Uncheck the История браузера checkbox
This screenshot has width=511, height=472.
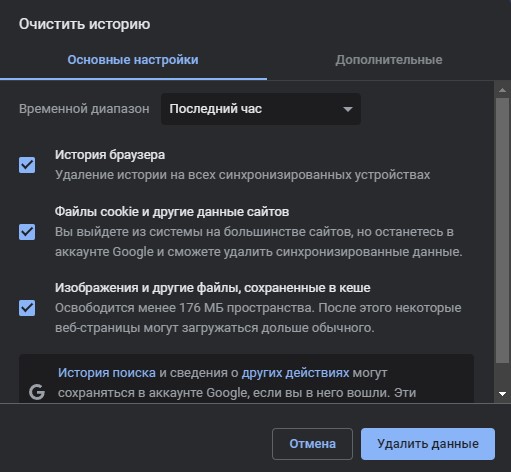pos(27,165)
